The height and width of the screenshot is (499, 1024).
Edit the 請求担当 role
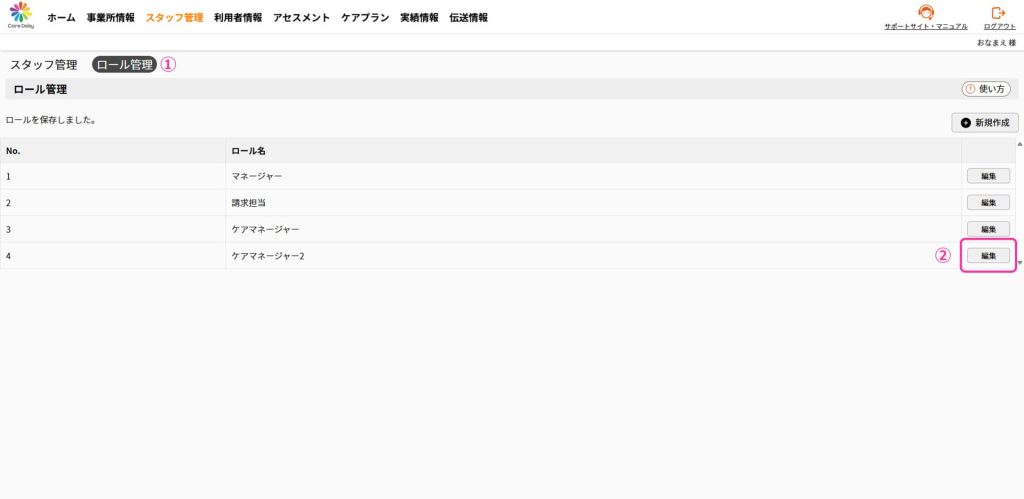[988, 202]
